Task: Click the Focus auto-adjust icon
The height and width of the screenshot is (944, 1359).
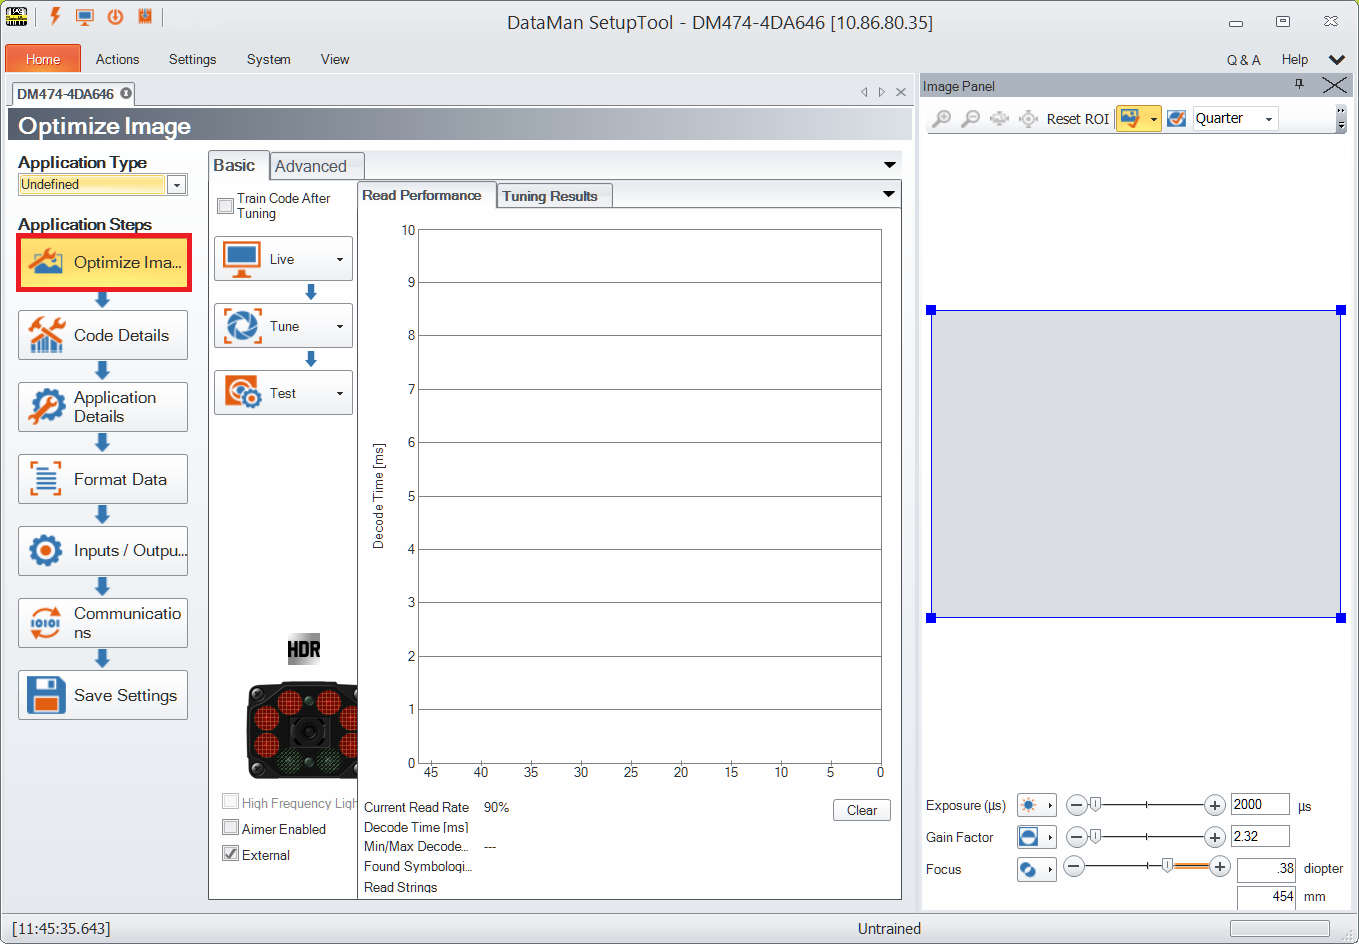Action: pyautogui.click(x=1029, y=870)
